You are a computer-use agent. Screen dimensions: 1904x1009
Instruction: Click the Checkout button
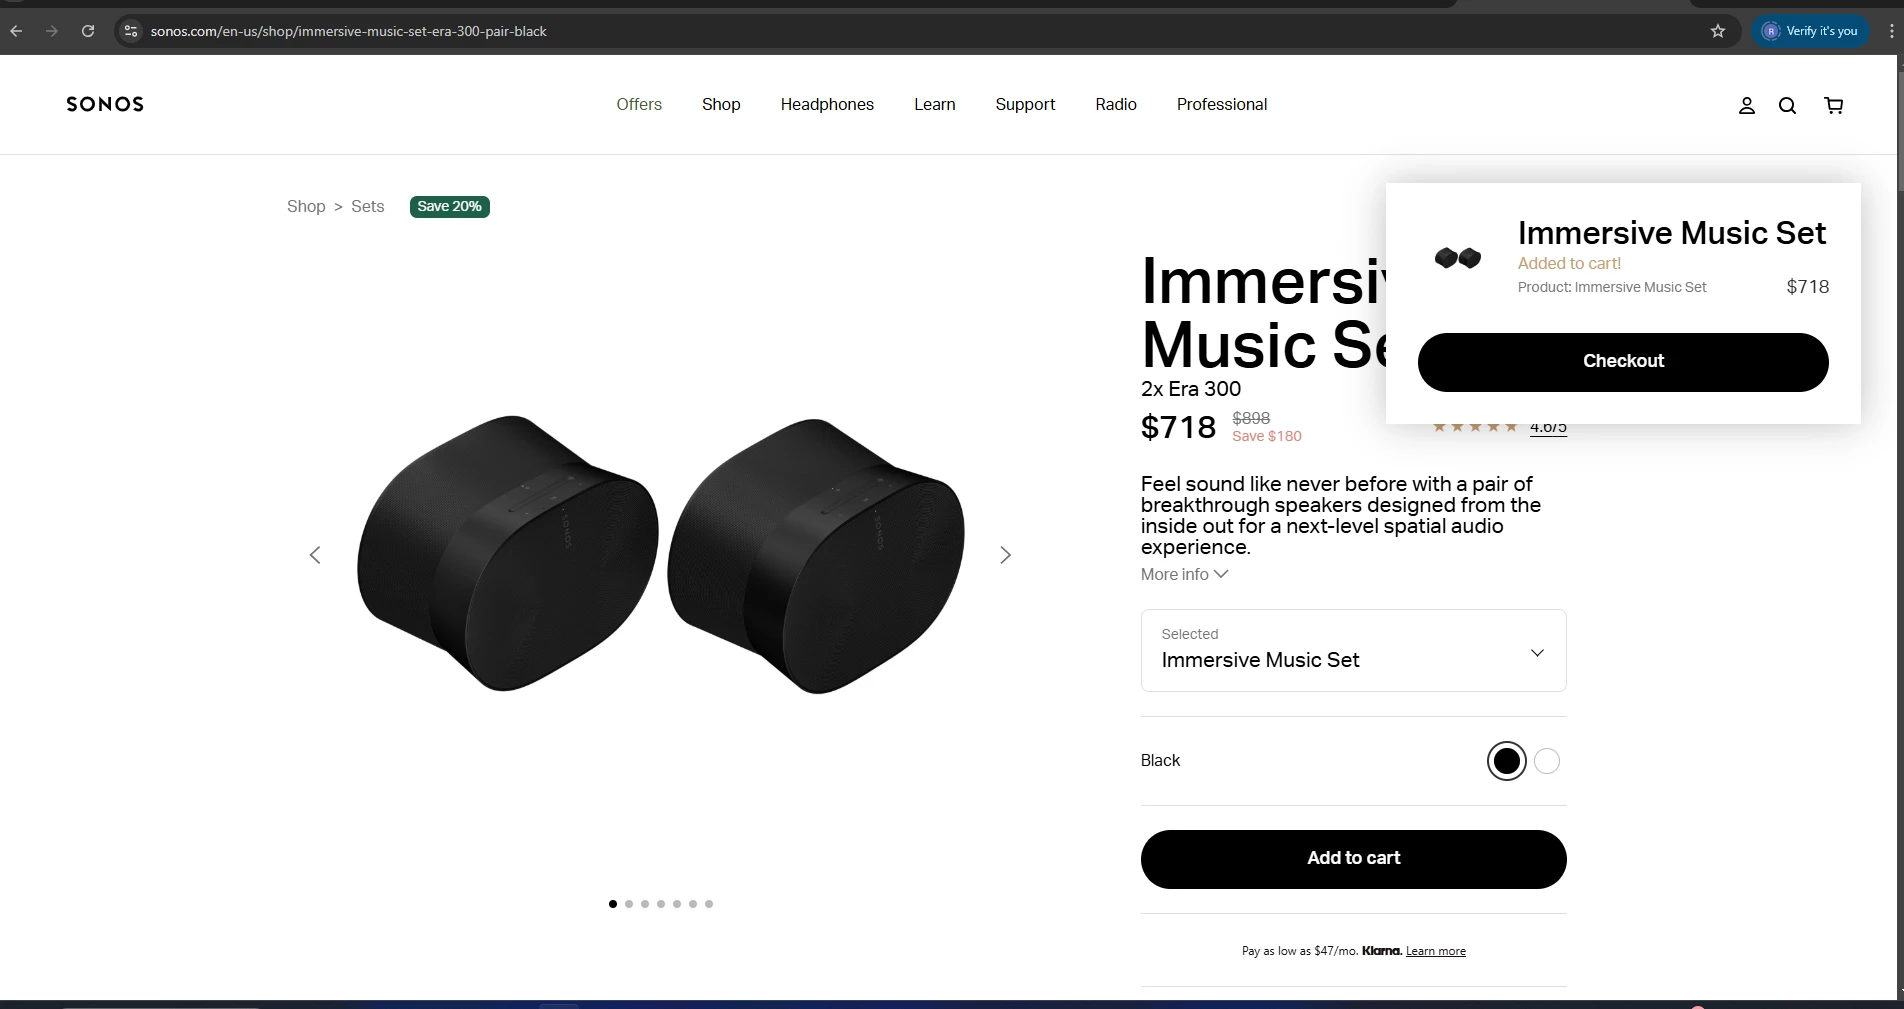pyautogui.click(x=1623, y=362)
